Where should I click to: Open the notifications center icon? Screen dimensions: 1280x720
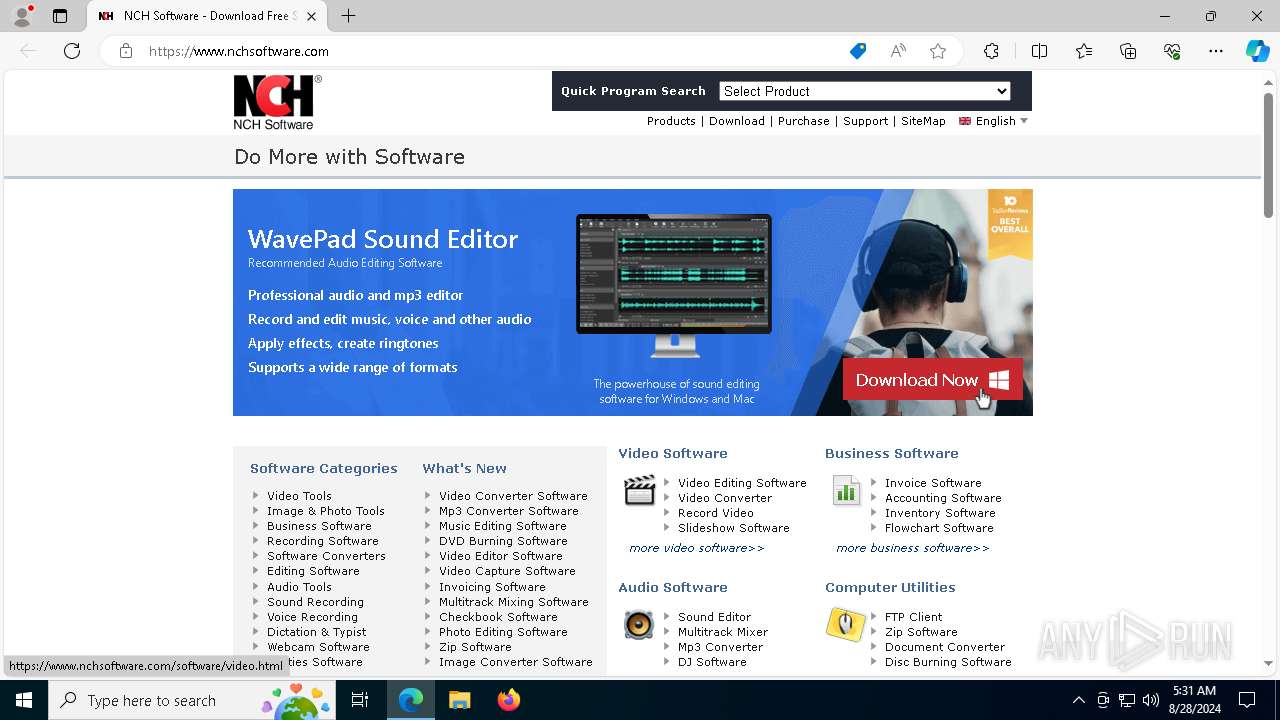[x=1247, y=700]
